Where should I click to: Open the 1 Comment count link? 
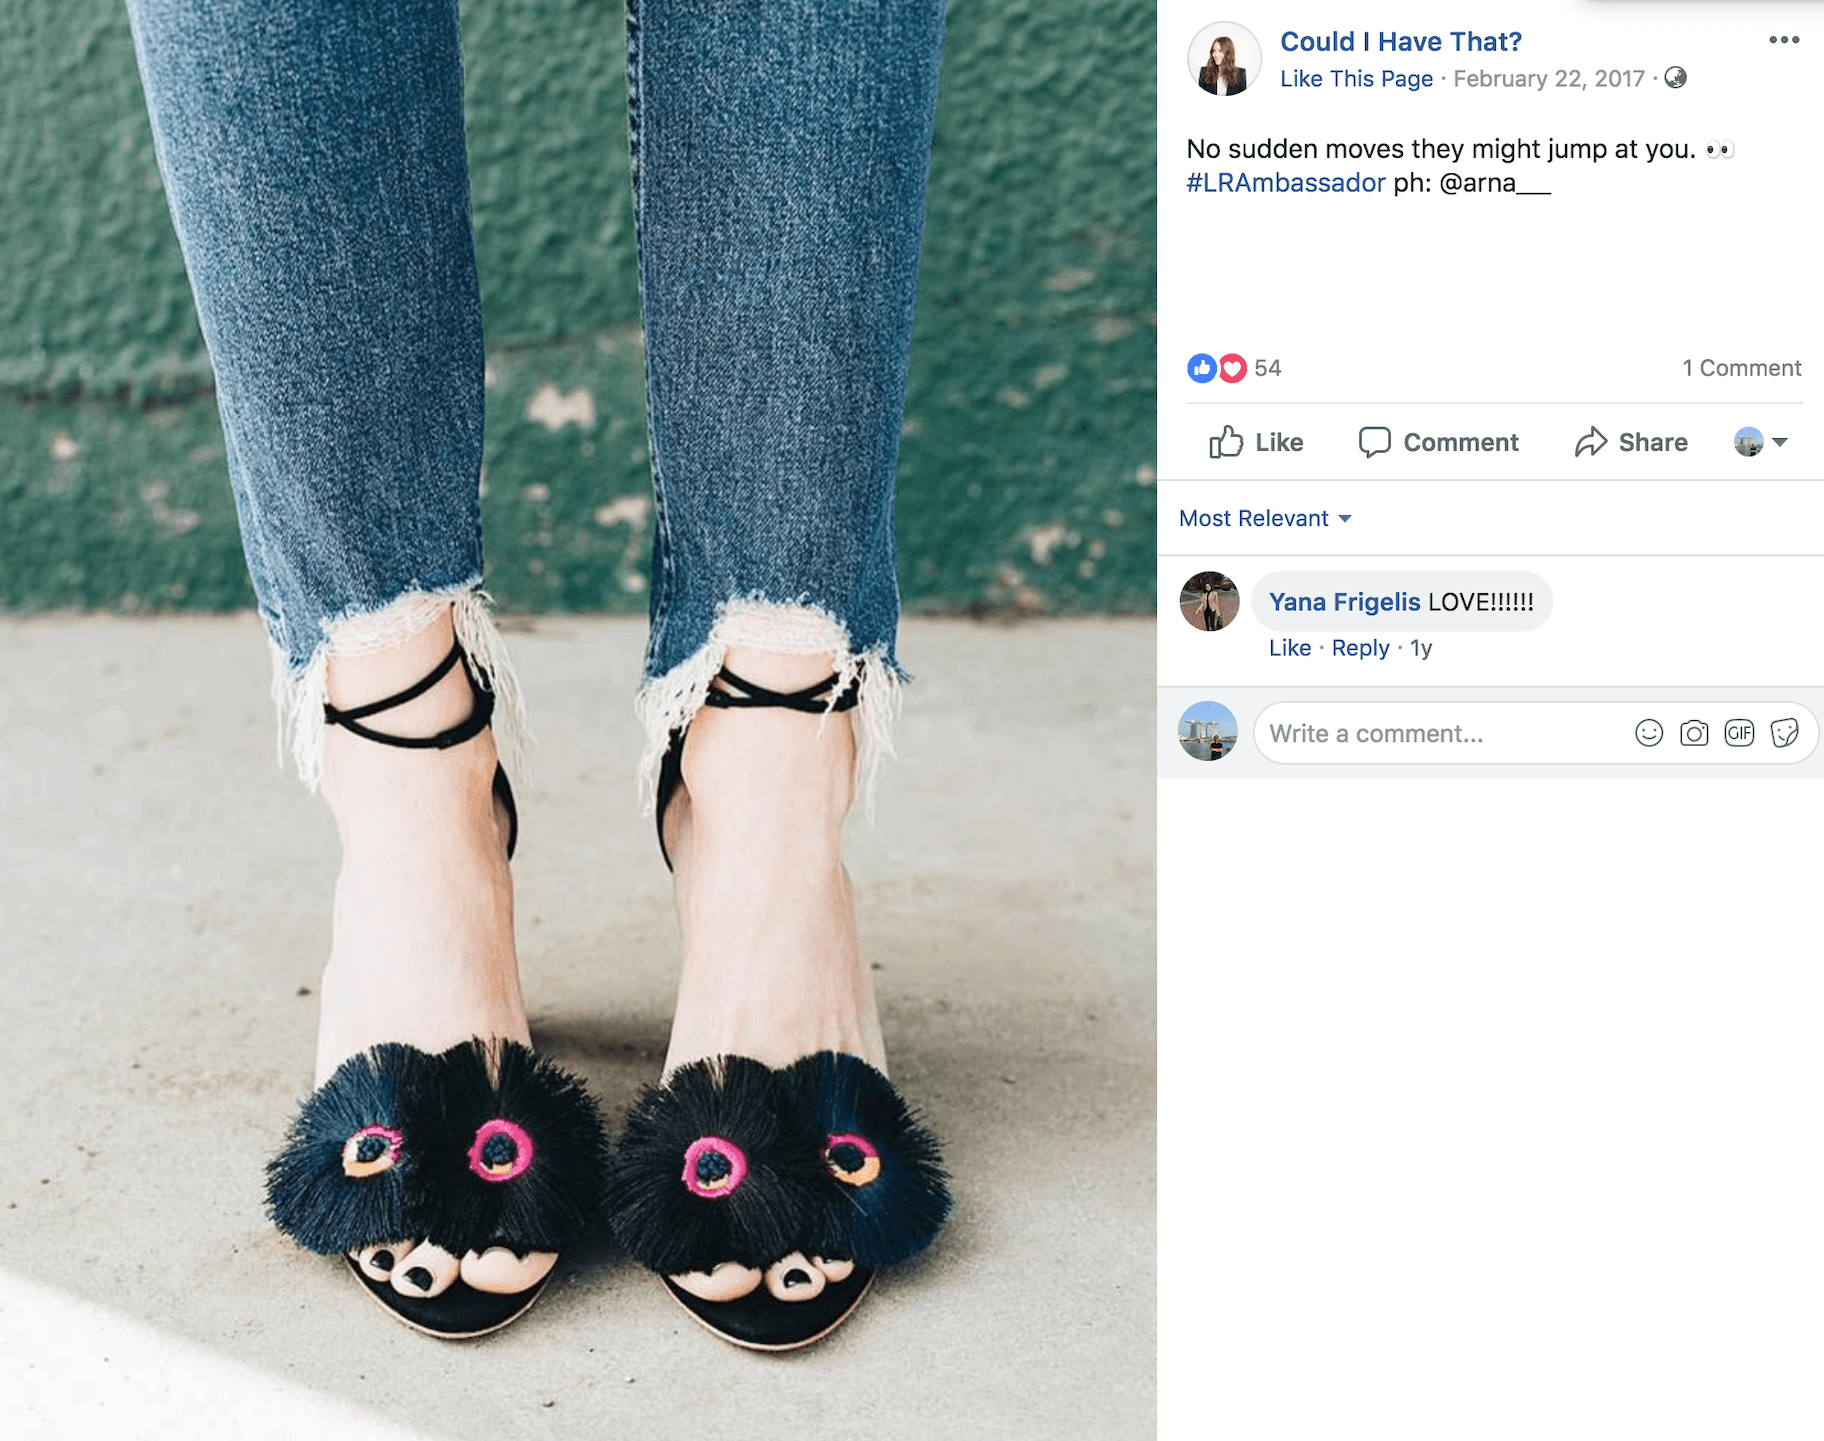coord(1741,368)
